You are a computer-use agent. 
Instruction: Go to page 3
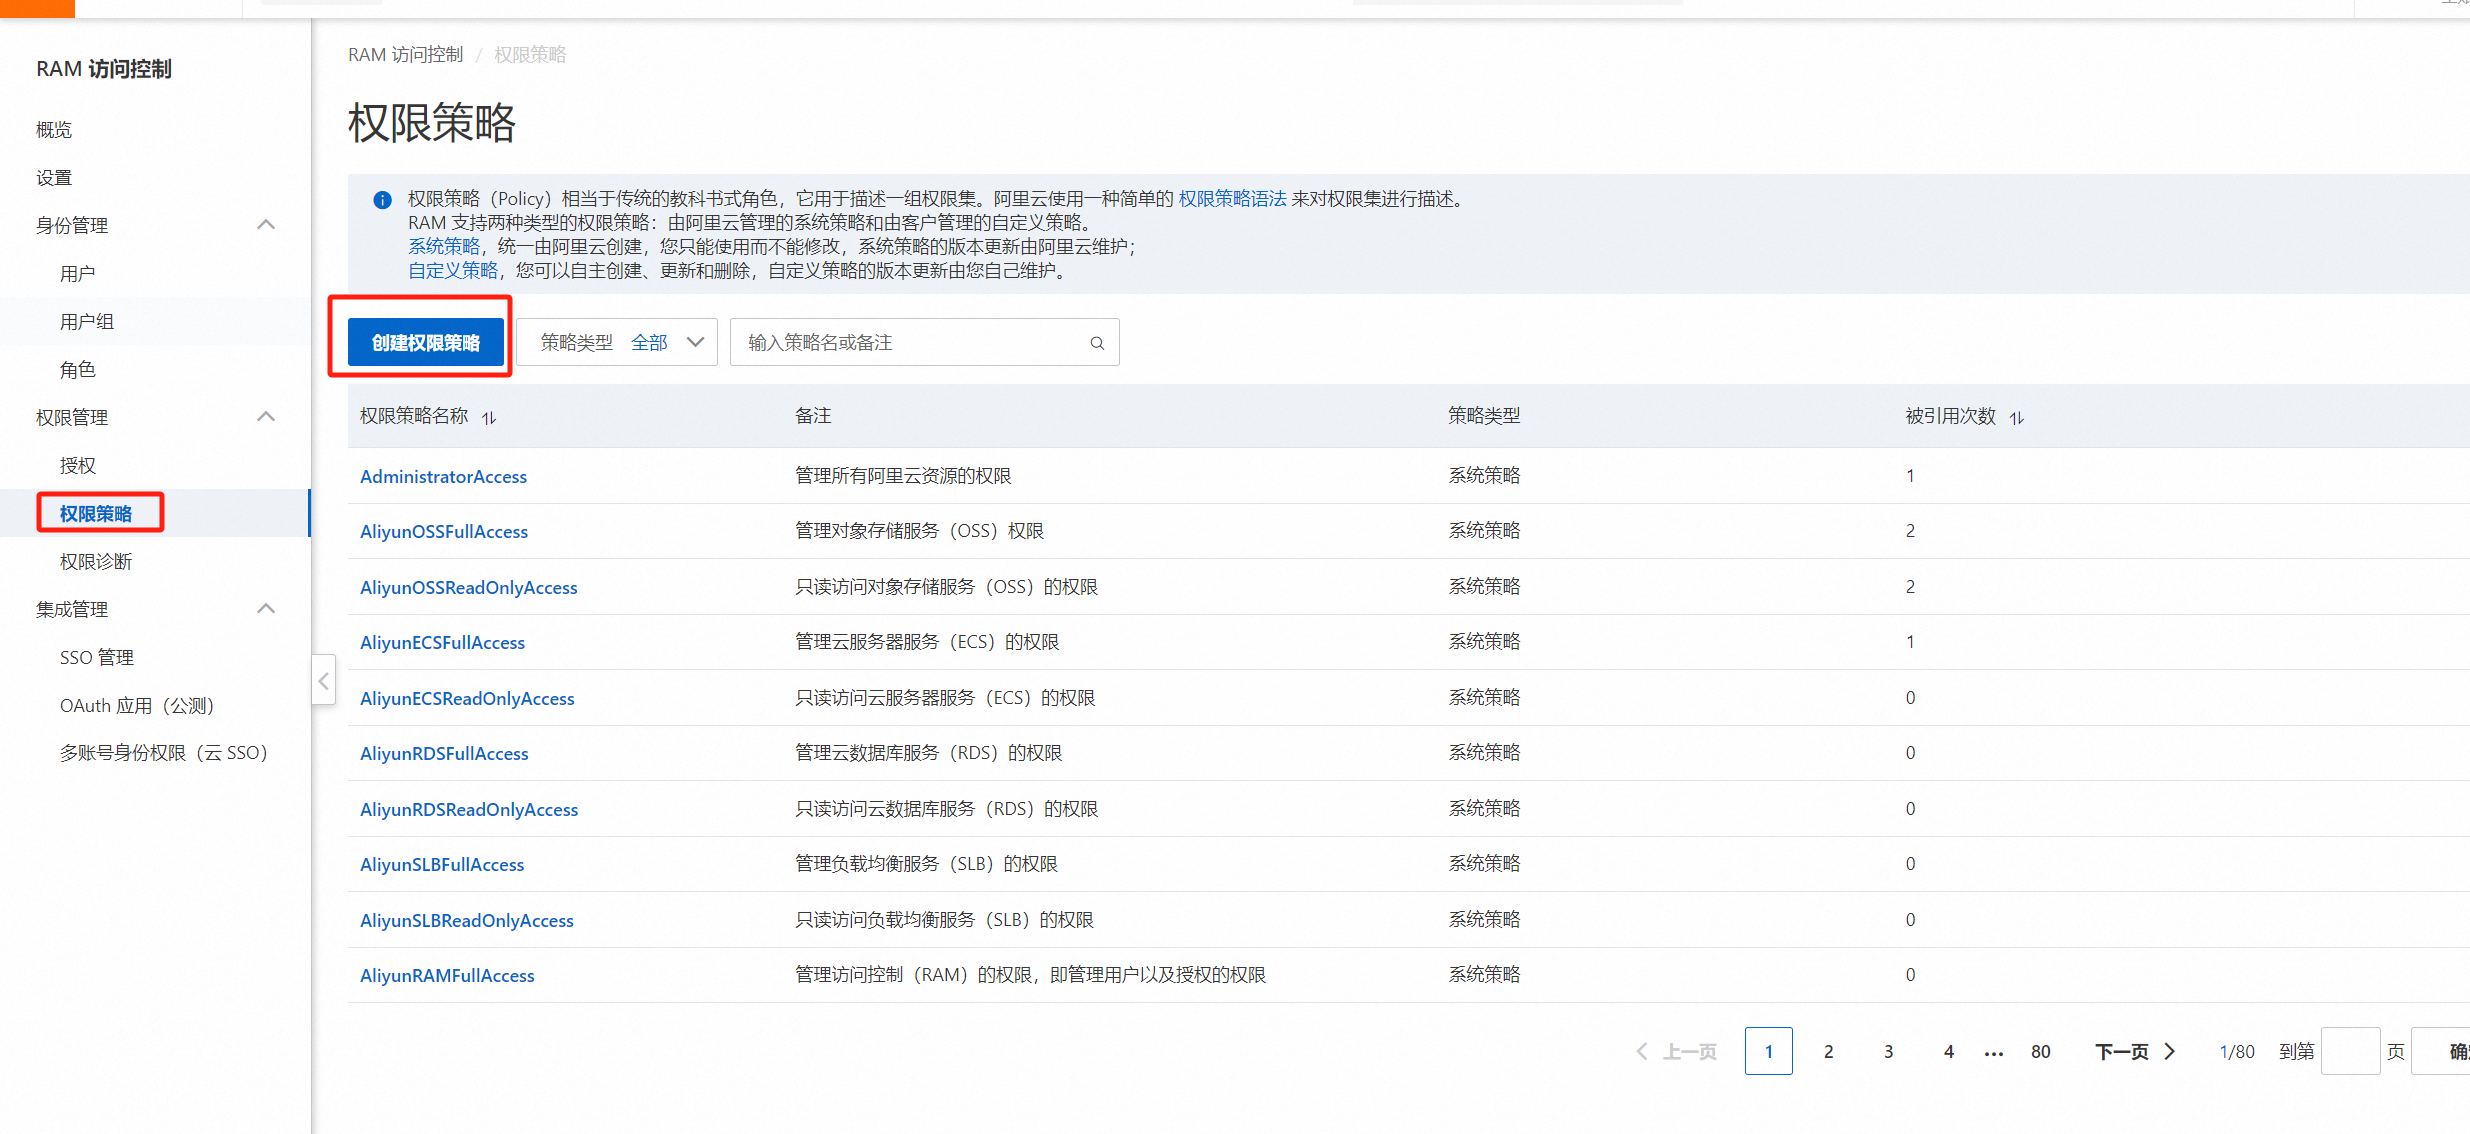click(x=1888, y=1052)
